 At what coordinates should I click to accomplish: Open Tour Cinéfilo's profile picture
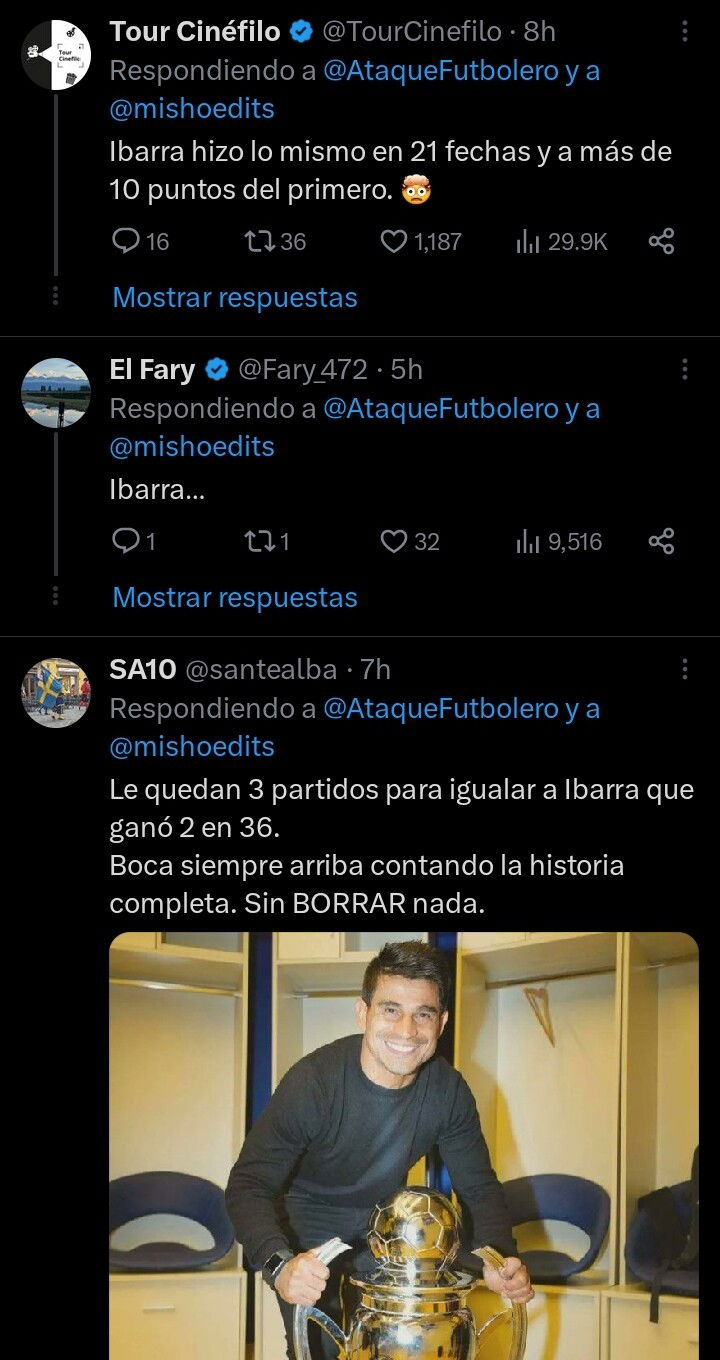pos(56,55)
